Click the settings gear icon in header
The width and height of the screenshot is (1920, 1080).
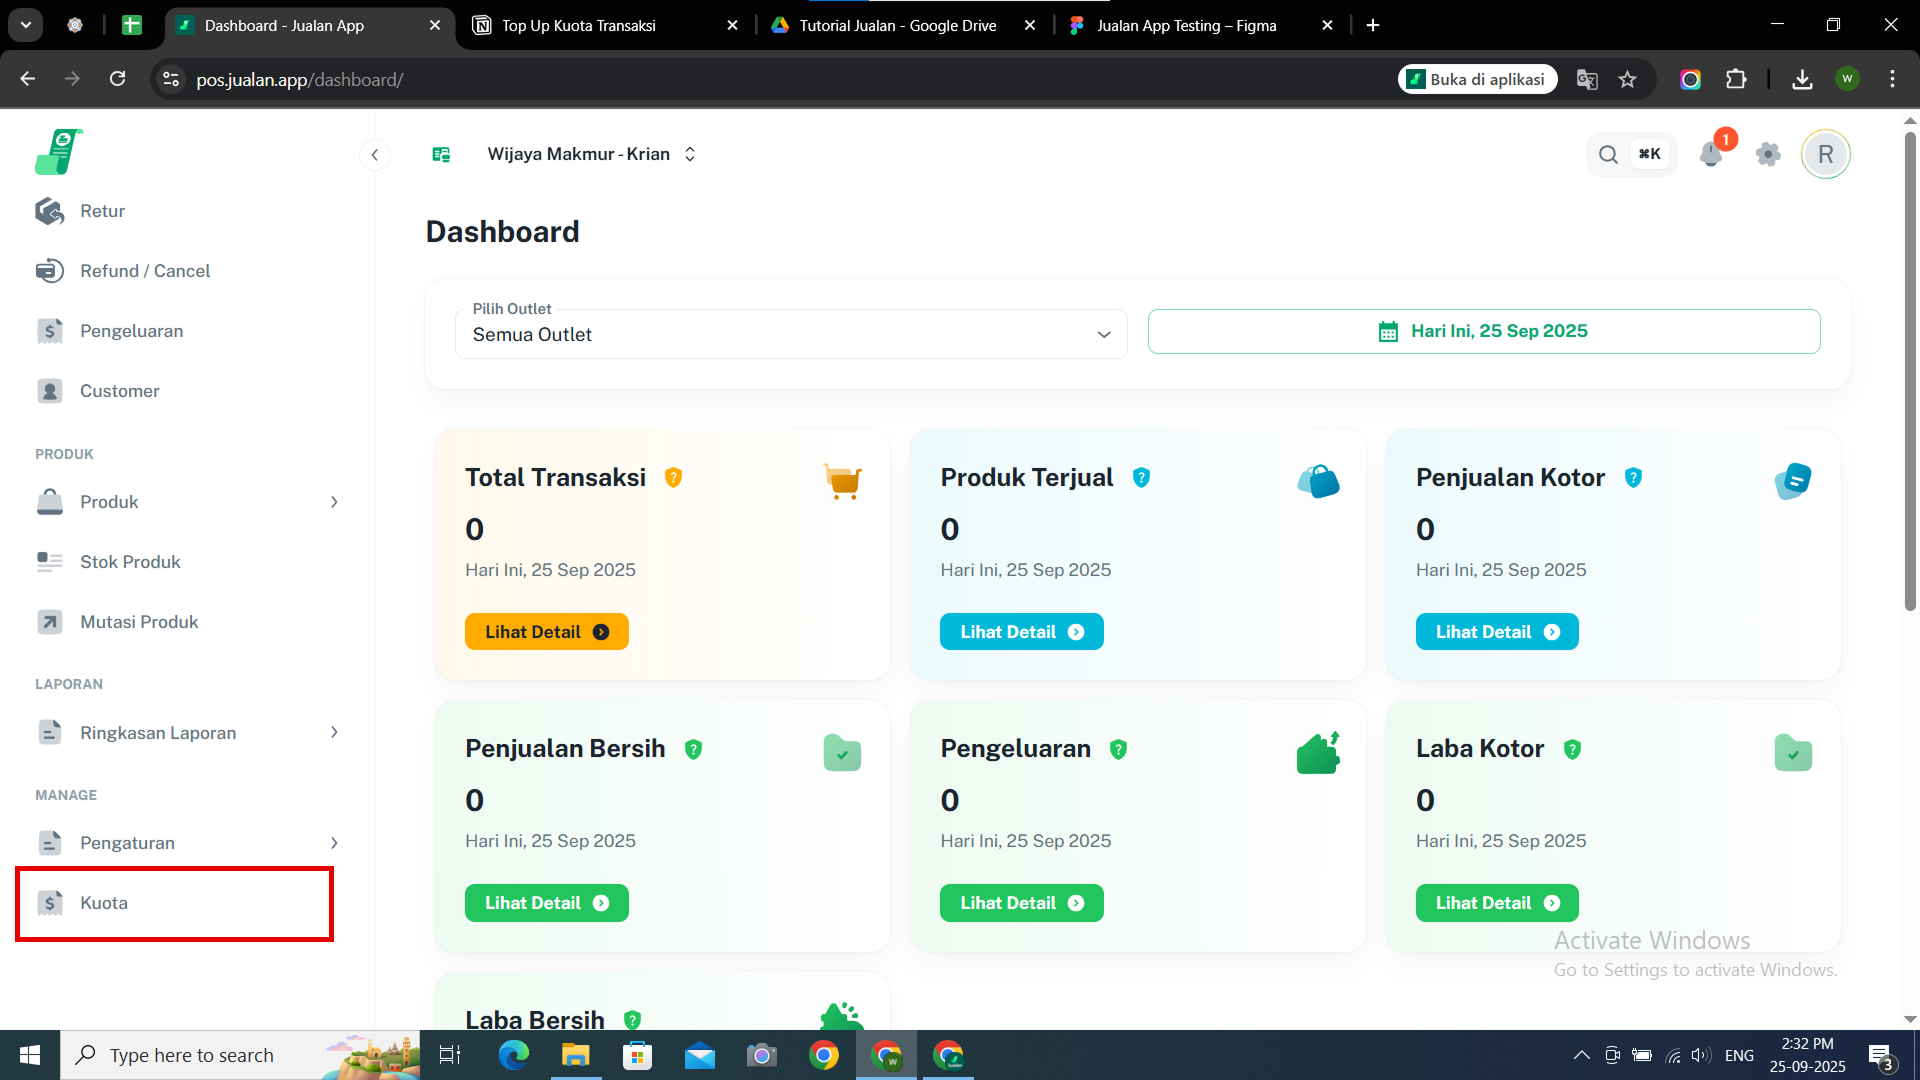pyautogui.click(x=1768, y=154)
